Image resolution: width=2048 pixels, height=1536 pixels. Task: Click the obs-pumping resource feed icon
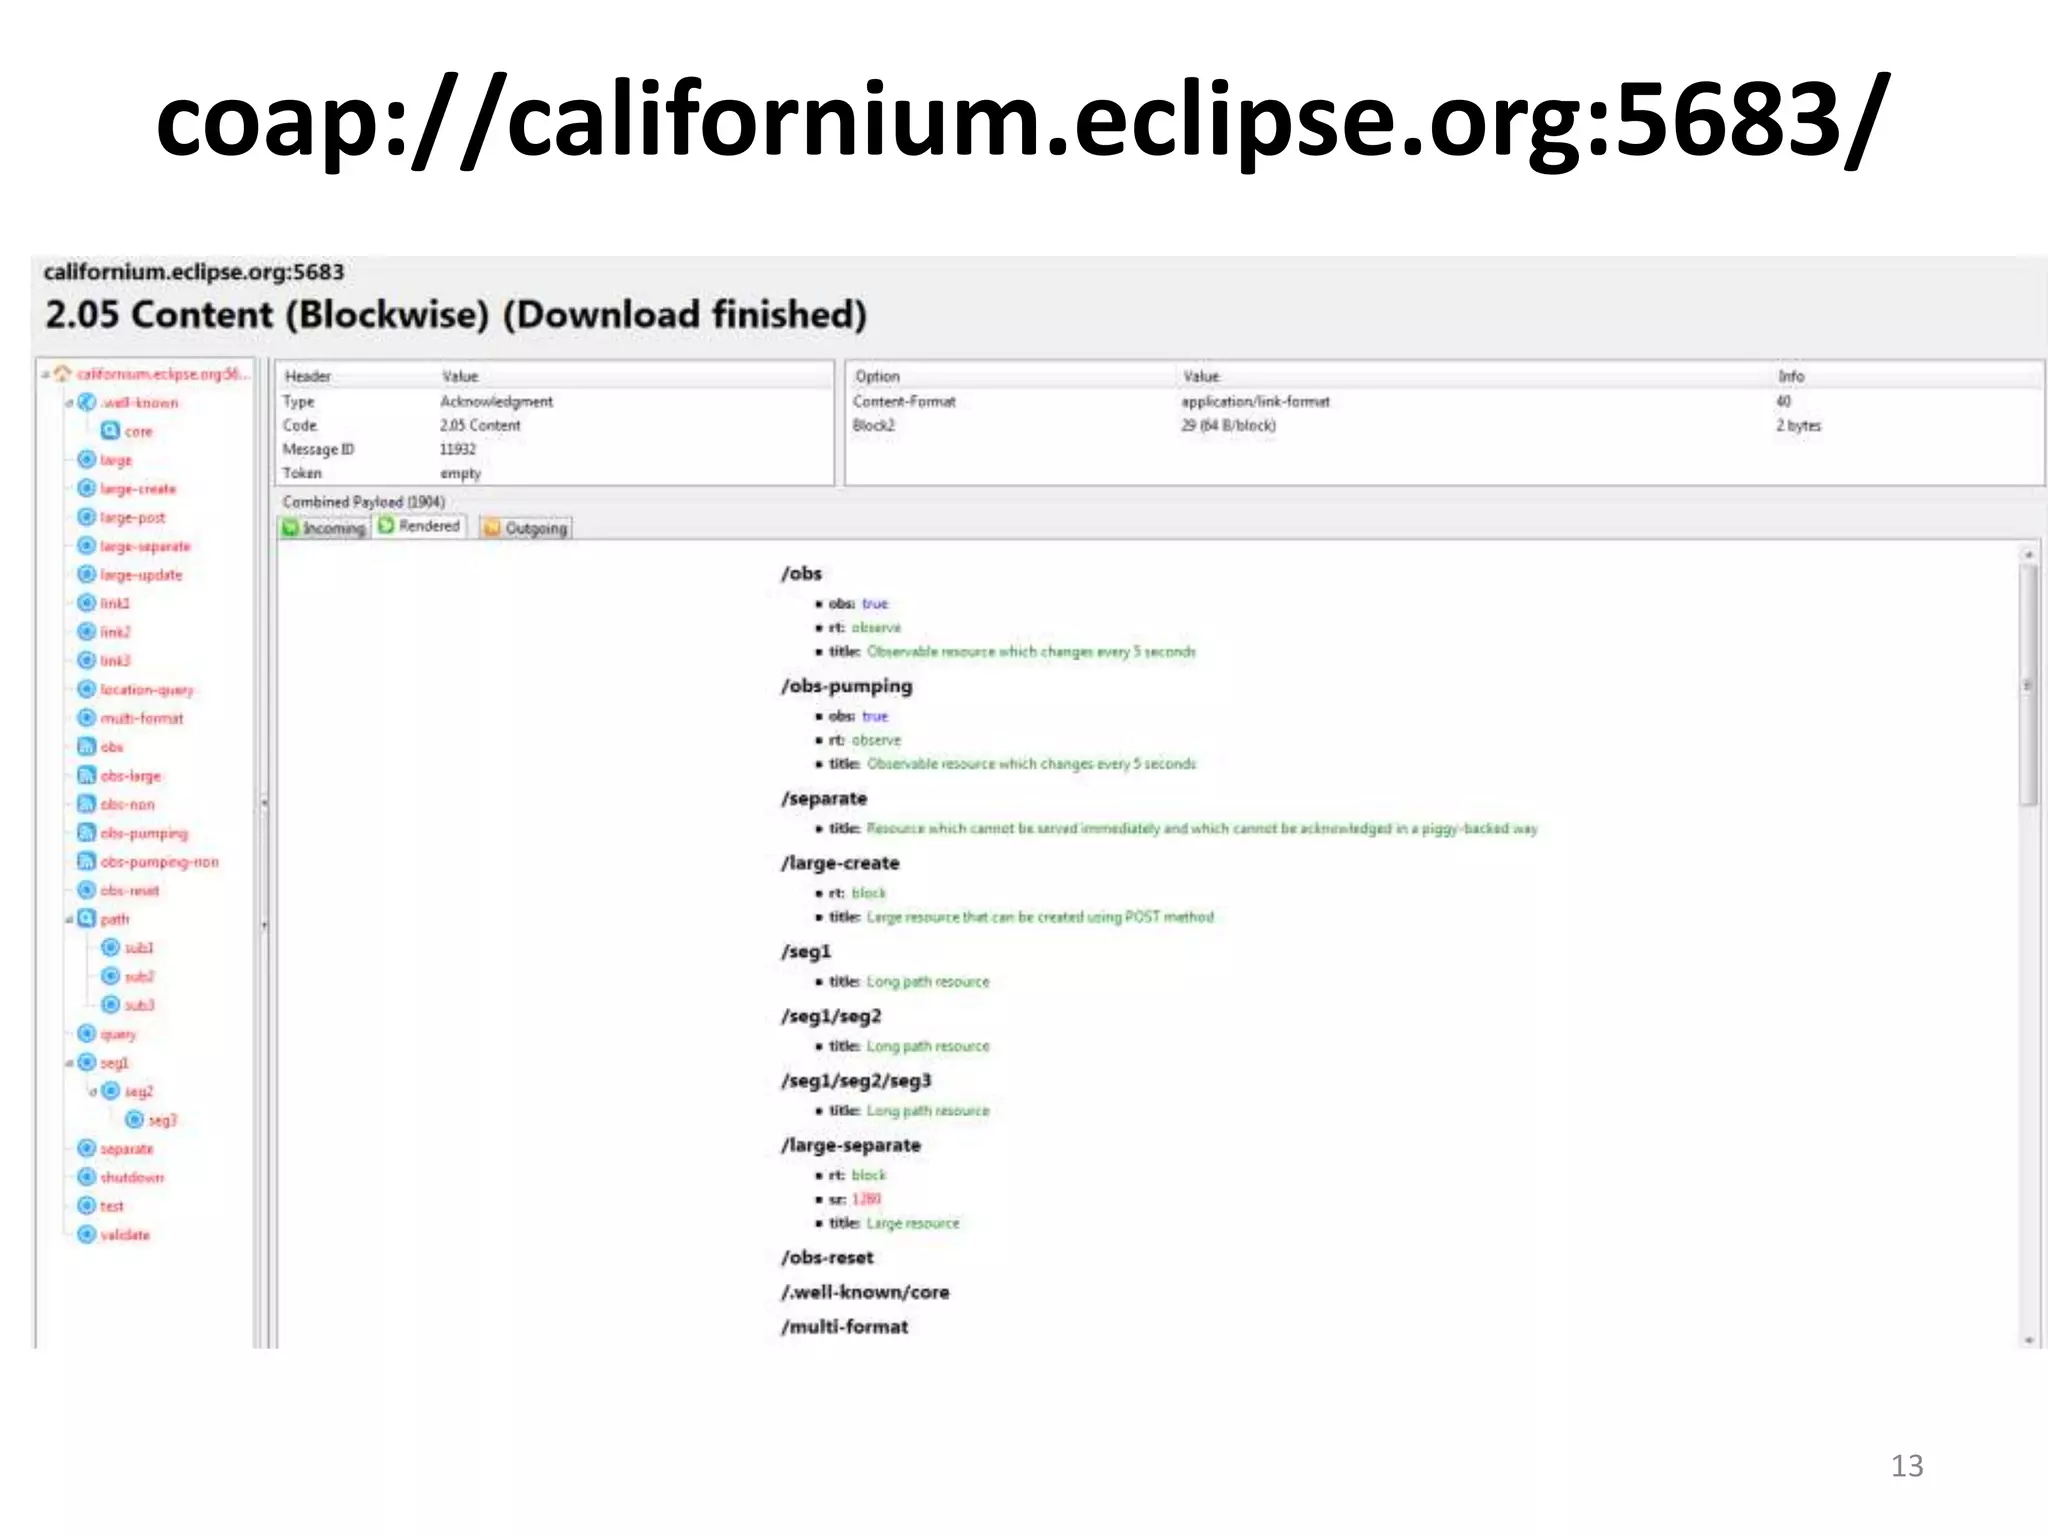(x=87, y=833)
